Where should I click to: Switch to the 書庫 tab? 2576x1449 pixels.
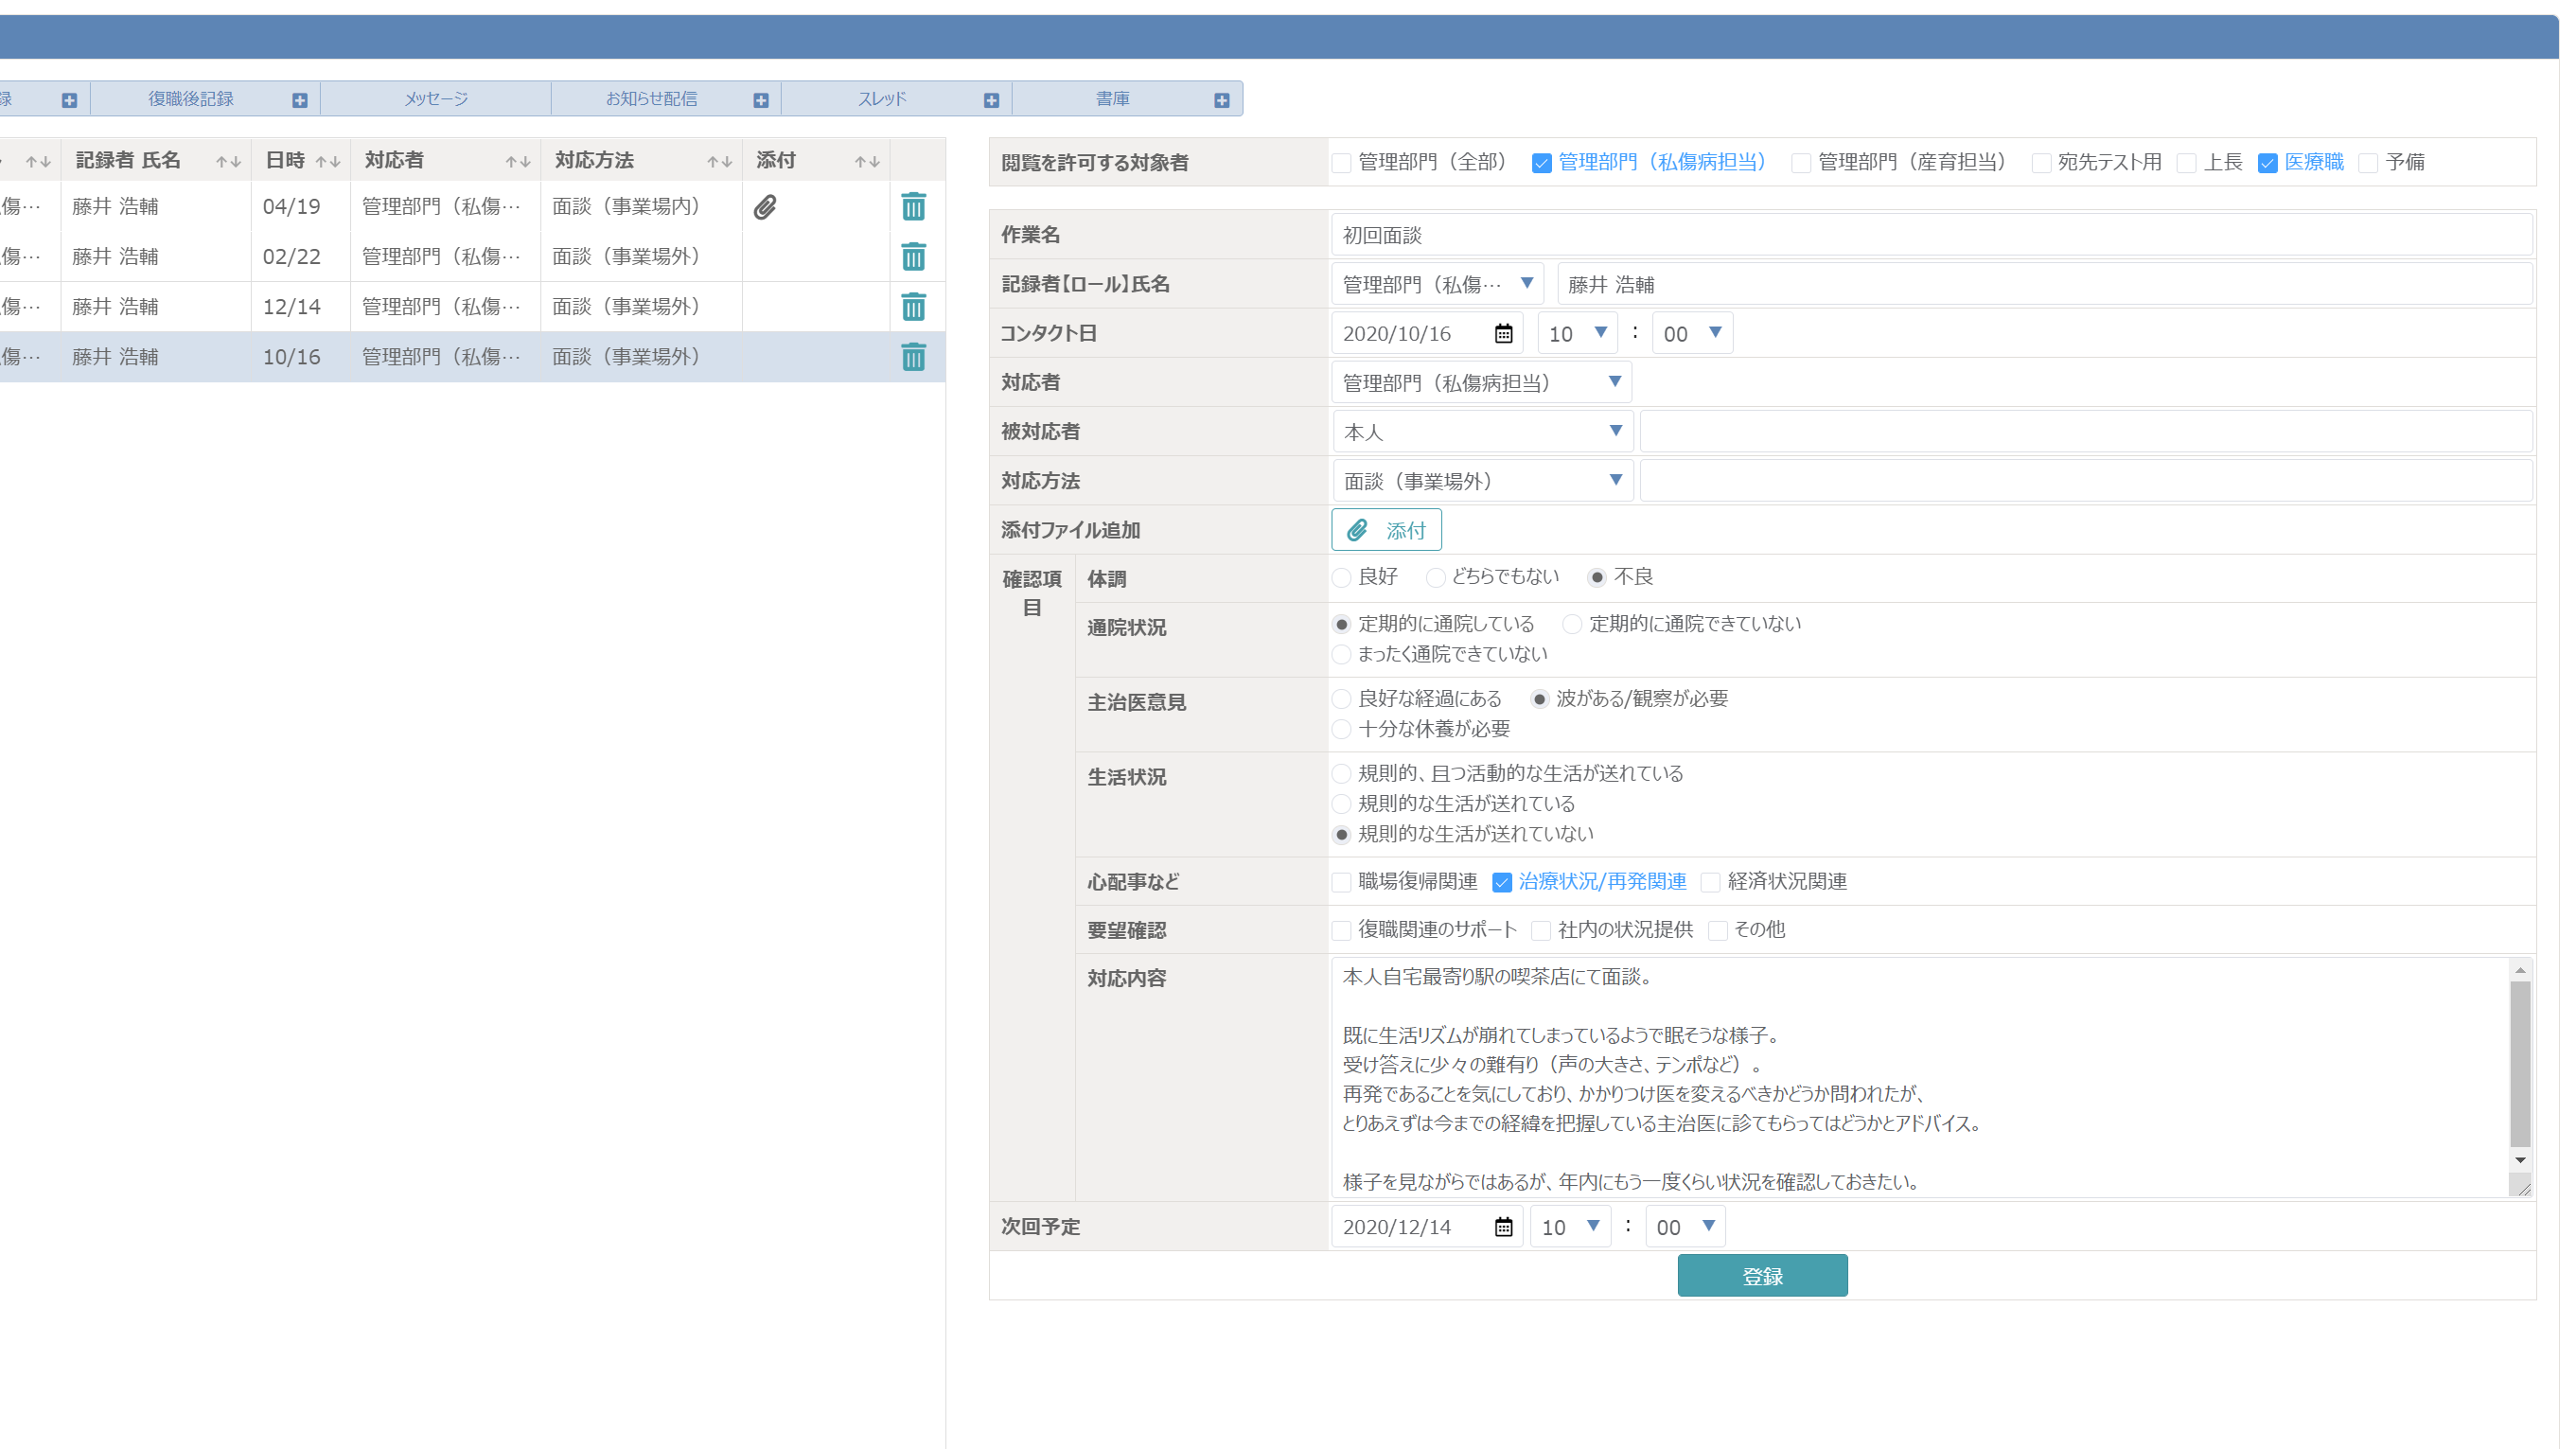[x=1112, y=99]
